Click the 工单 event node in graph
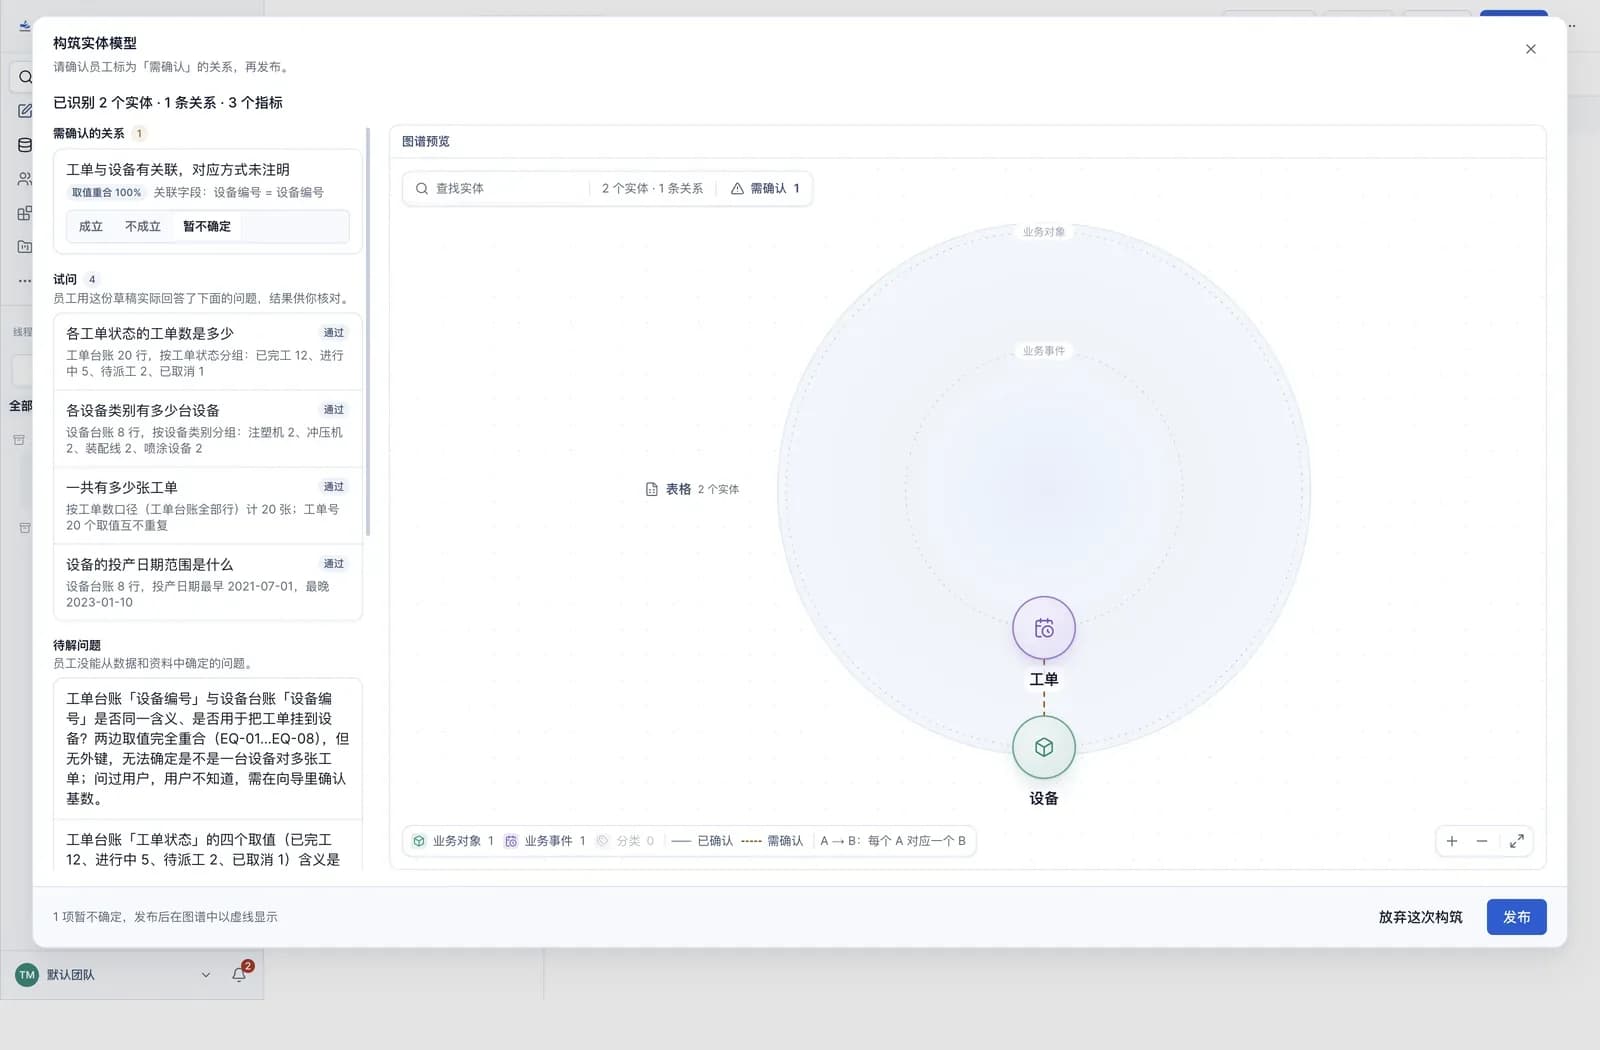Screen dimensions: 1600x1050 coord(1043,628)
